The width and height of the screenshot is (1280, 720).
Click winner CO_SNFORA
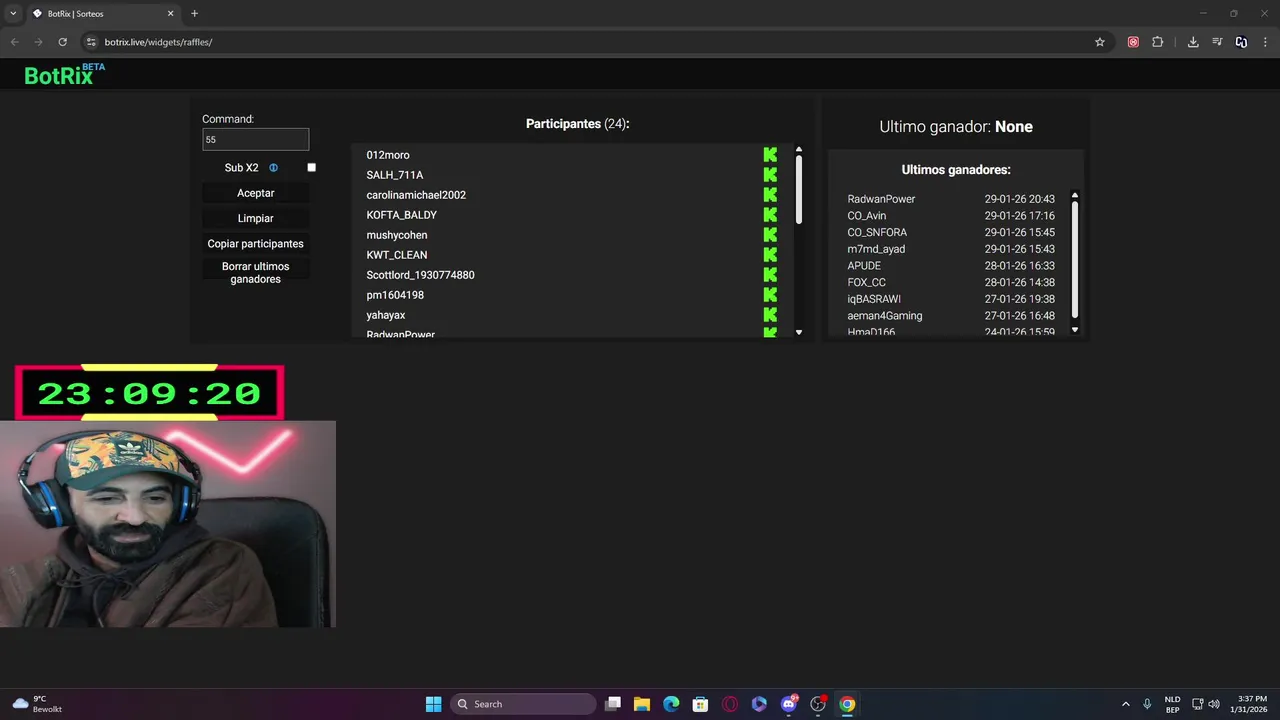point(877,232)
